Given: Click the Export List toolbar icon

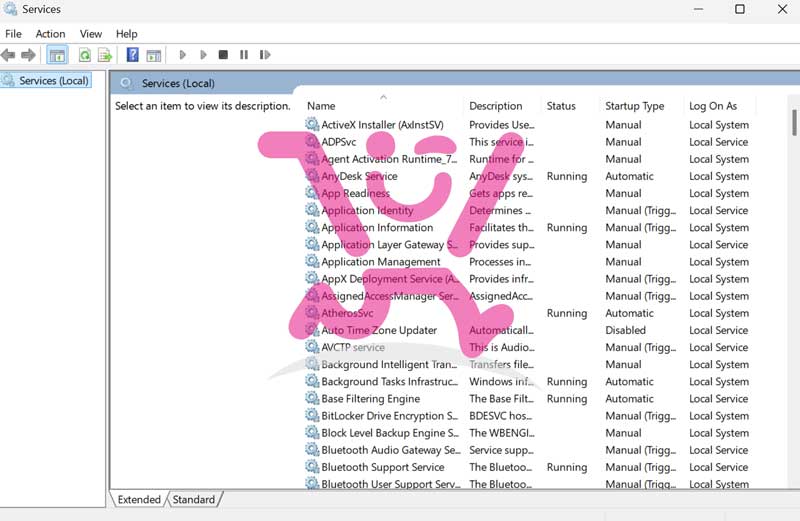Looking at the screenshot, I should click(105, 55).
